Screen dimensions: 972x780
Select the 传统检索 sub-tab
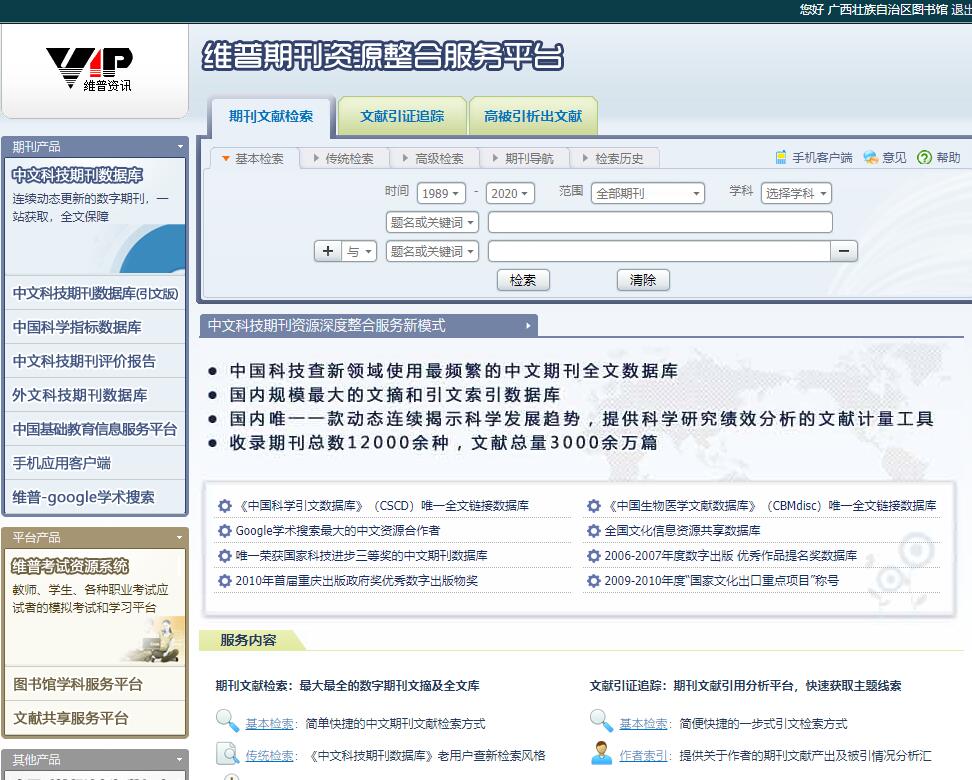tap(344, 159)
